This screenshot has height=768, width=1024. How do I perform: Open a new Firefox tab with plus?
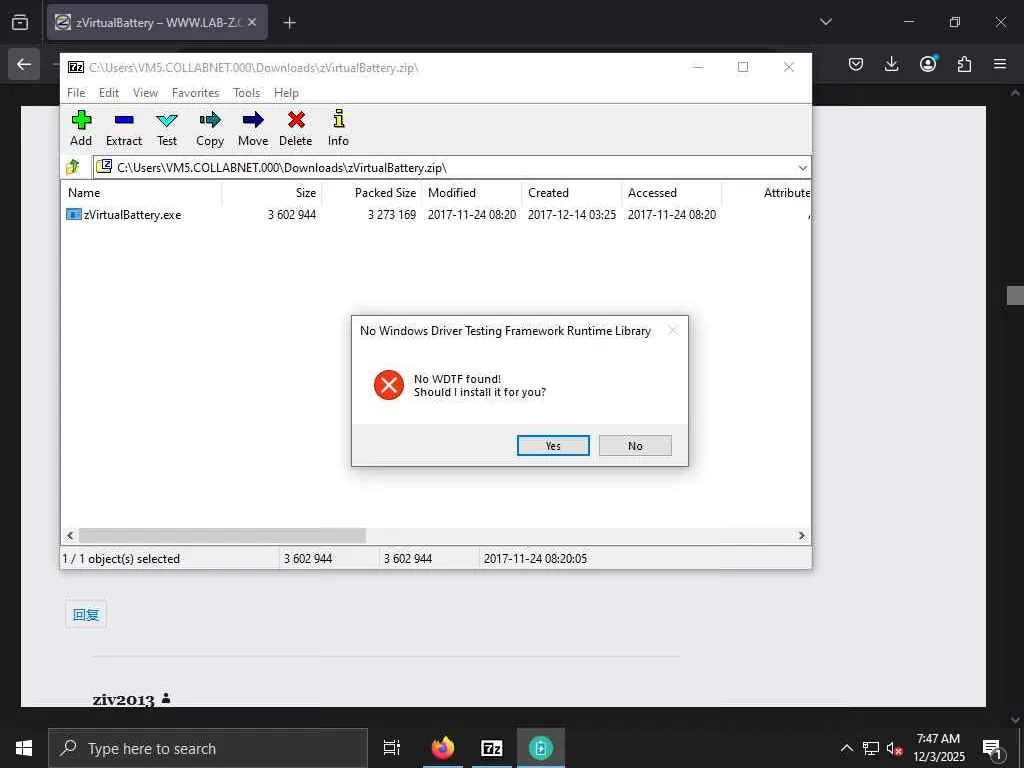[x=289, y=23]
